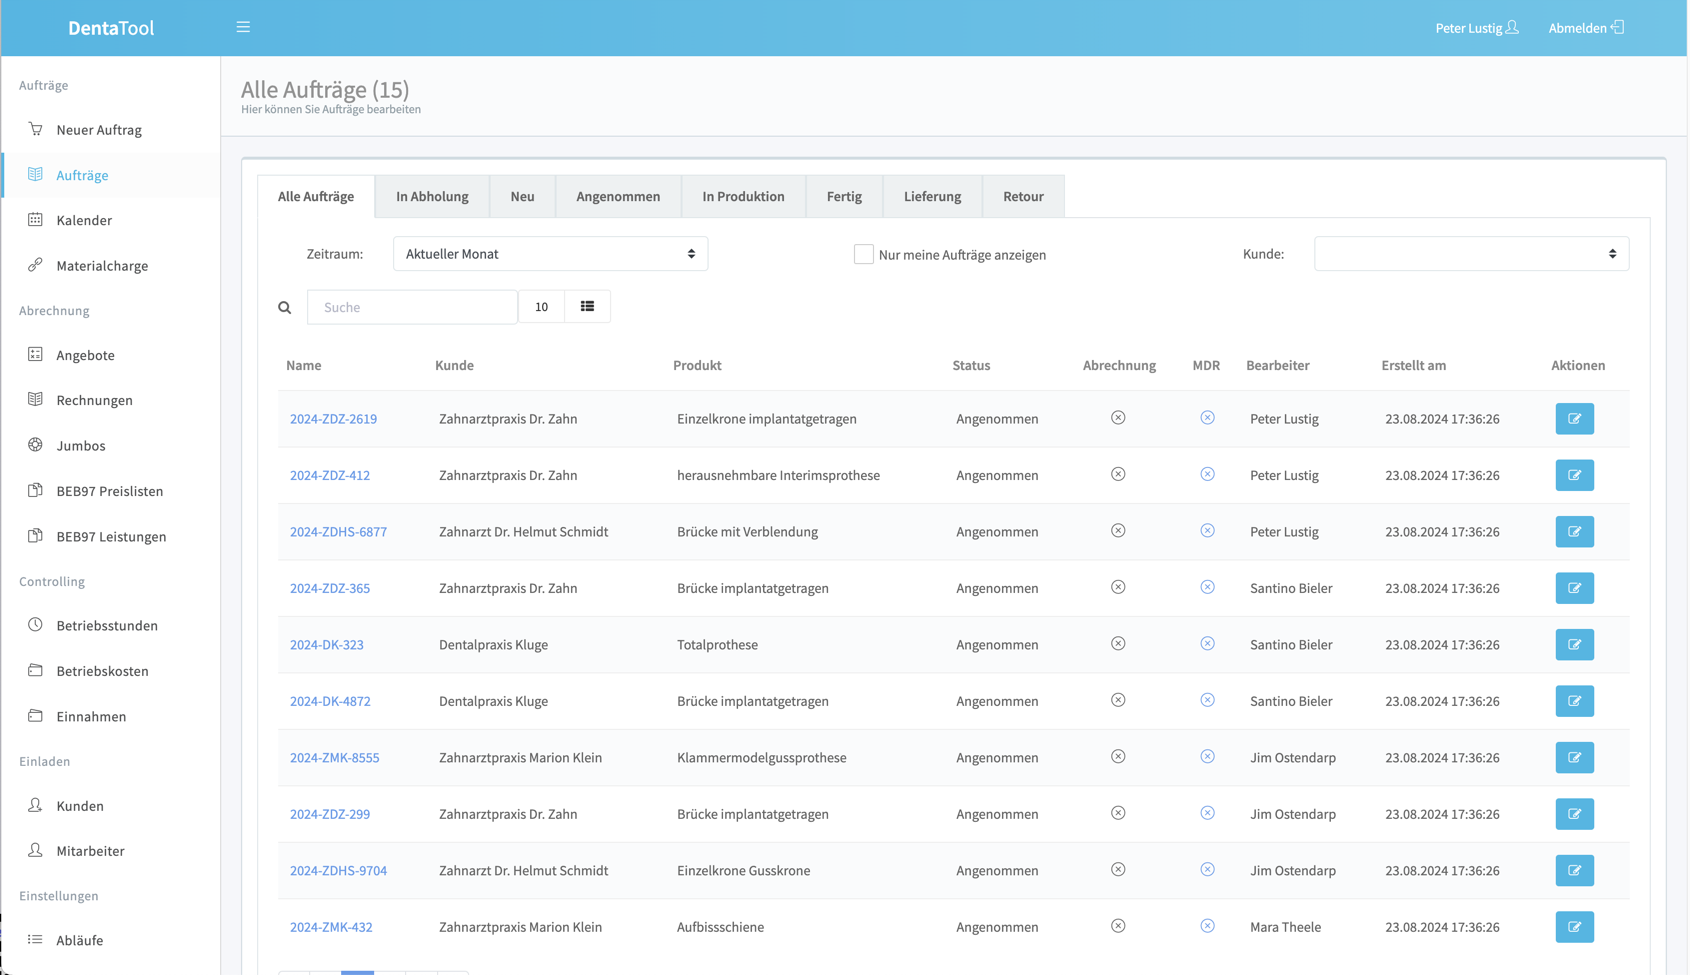Switch to the Lieferung tab
This screenshot has width=1690, height=975.
(932, 196)
